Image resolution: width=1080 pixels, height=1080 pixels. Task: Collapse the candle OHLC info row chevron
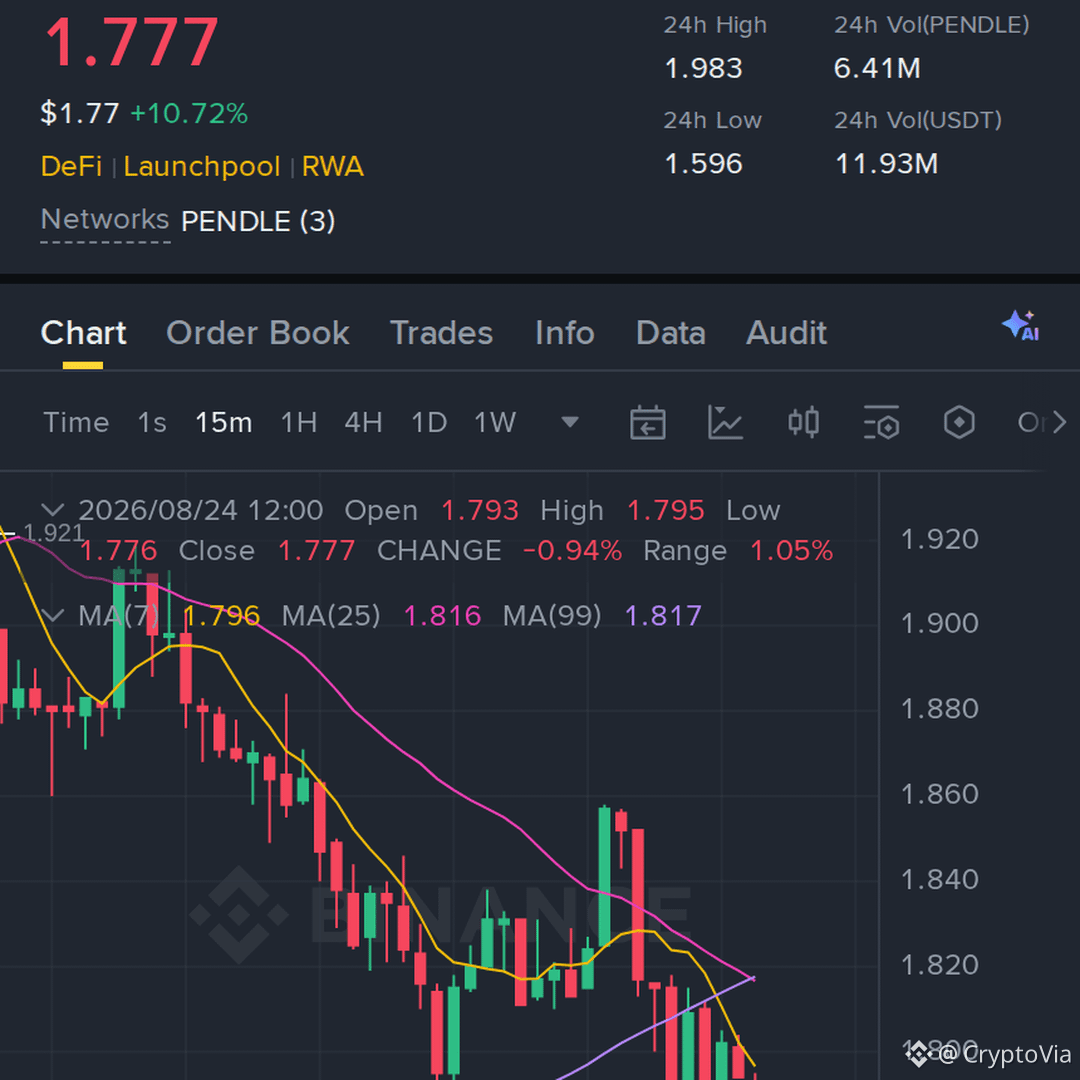point(53,510)
